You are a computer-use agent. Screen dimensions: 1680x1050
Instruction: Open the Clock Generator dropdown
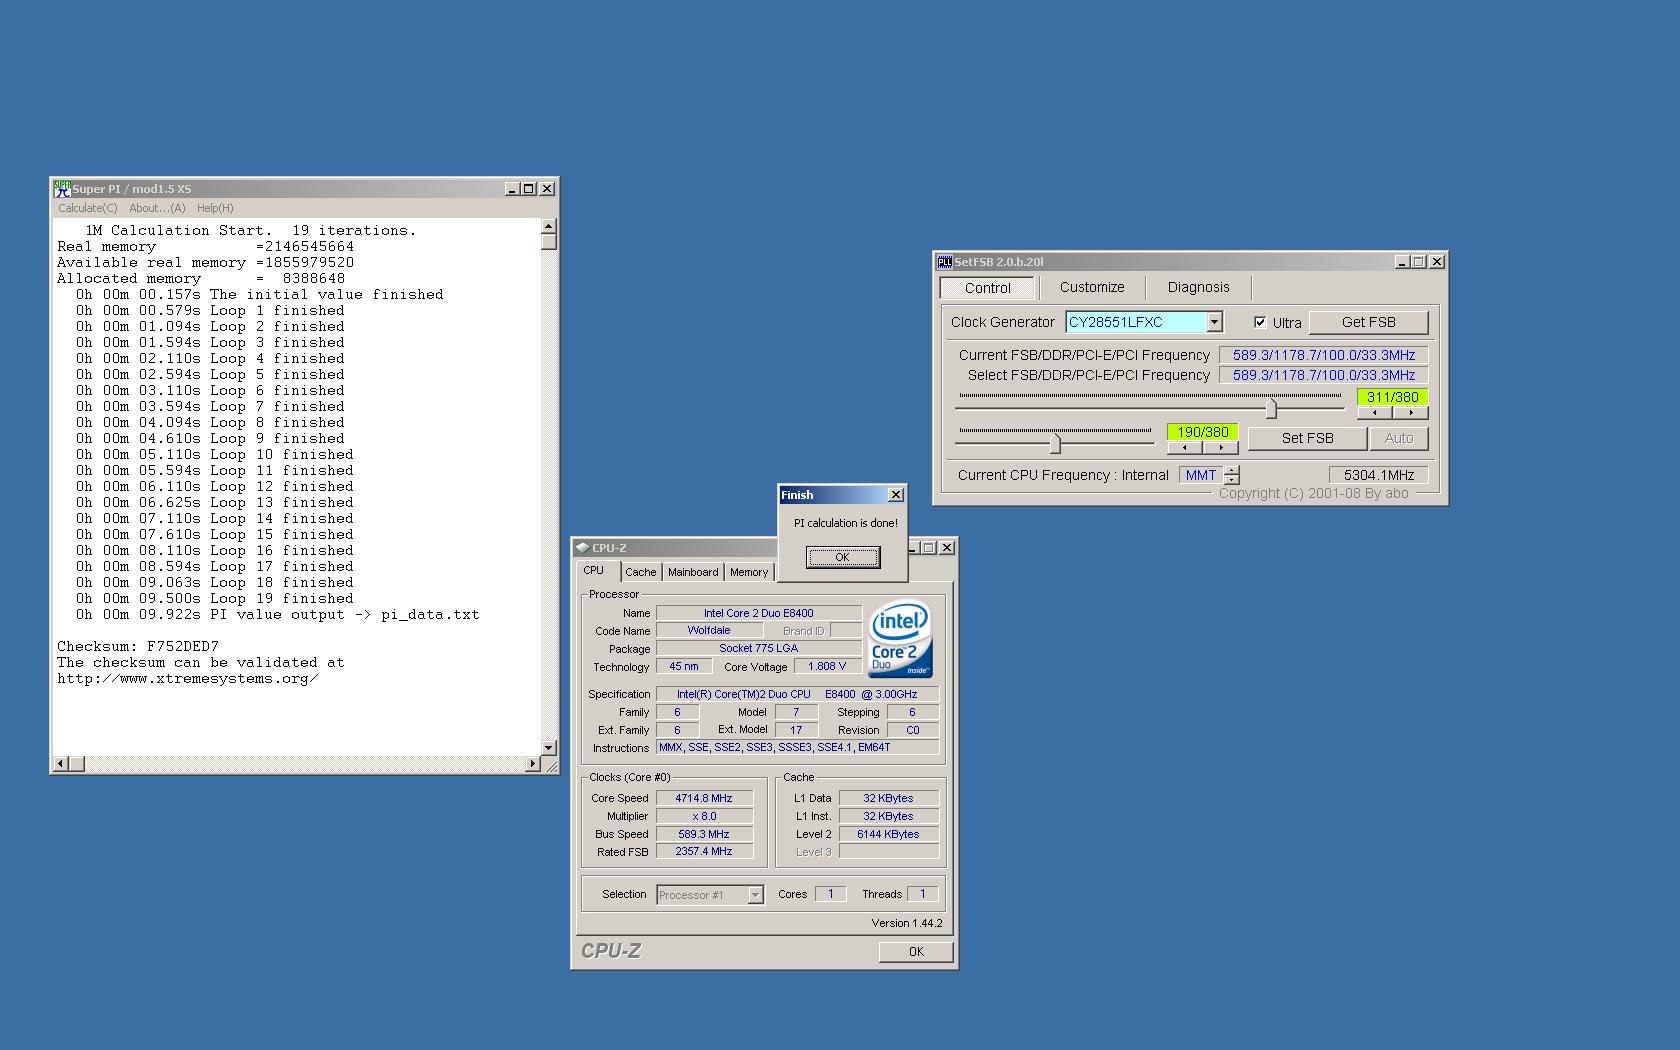click(1214, 322)
